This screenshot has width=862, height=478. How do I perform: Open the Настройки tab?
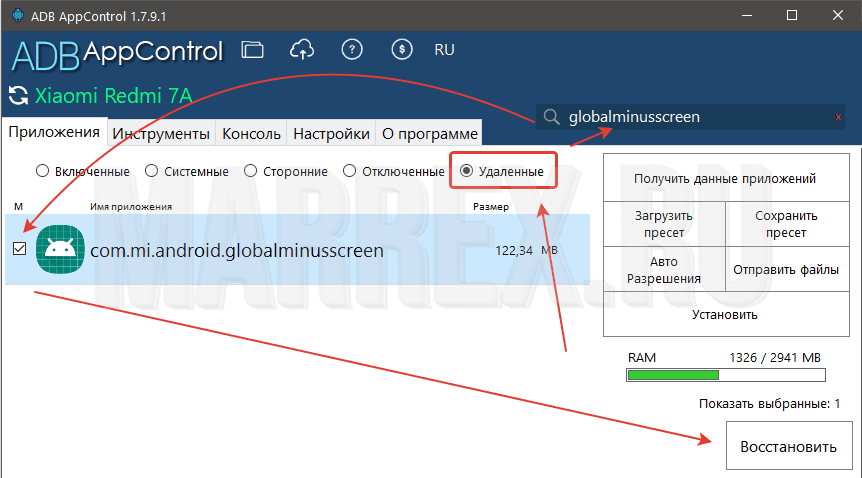tap(331, 134)
